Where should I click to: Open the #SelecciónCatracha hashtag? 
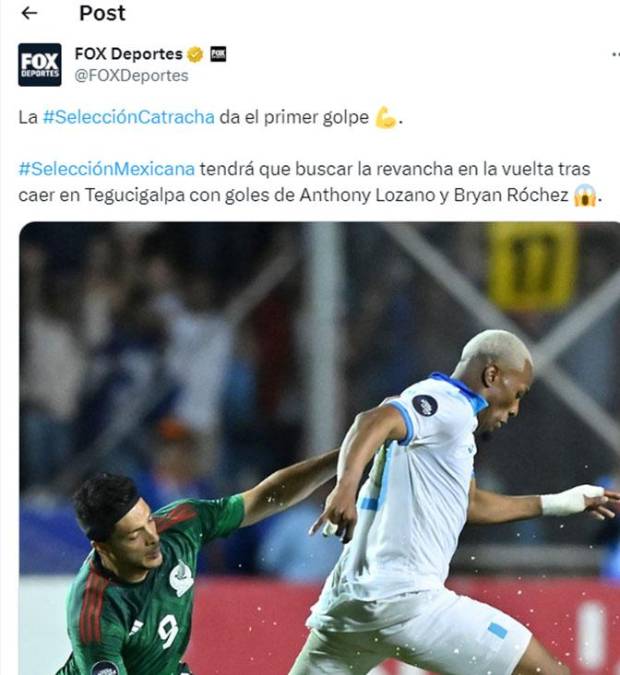coord(129,117)
